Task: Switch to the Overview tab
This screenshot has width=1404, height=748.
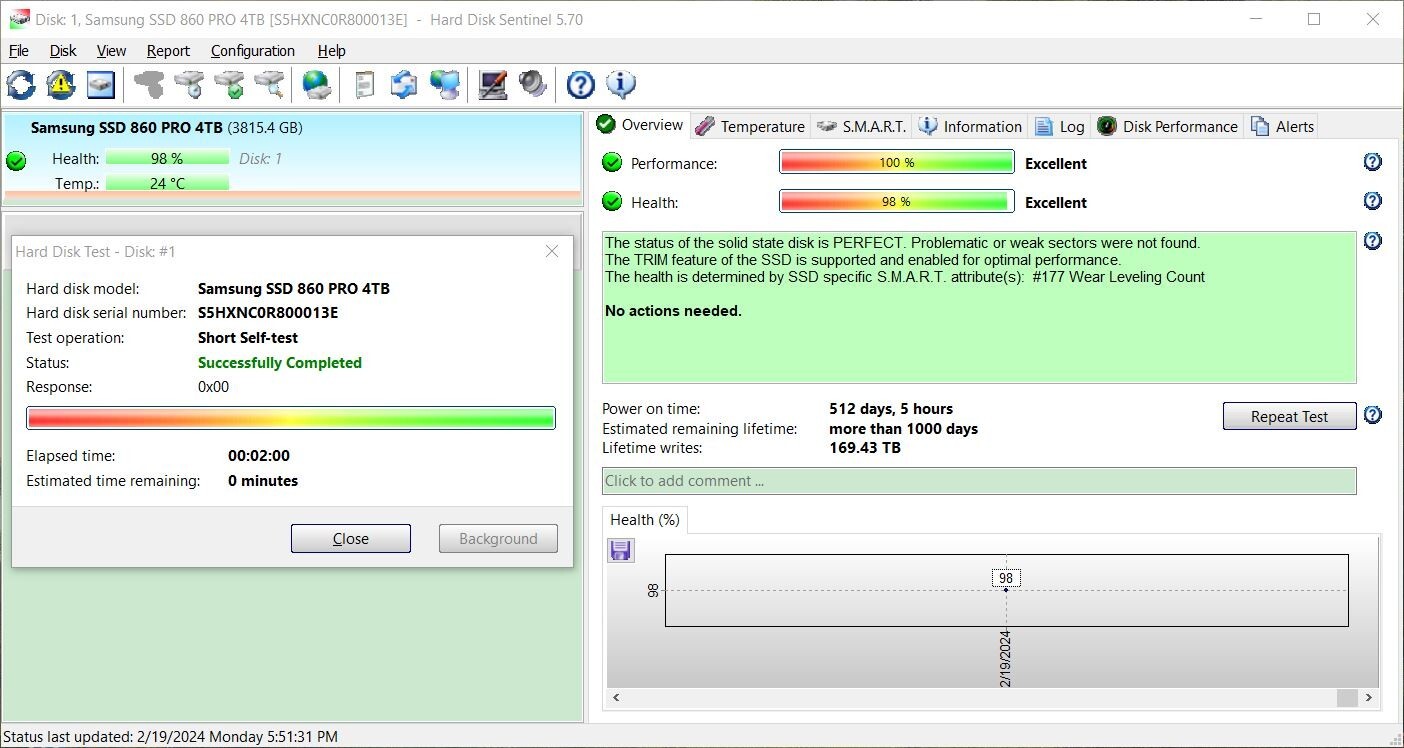Action: (640, 125)
